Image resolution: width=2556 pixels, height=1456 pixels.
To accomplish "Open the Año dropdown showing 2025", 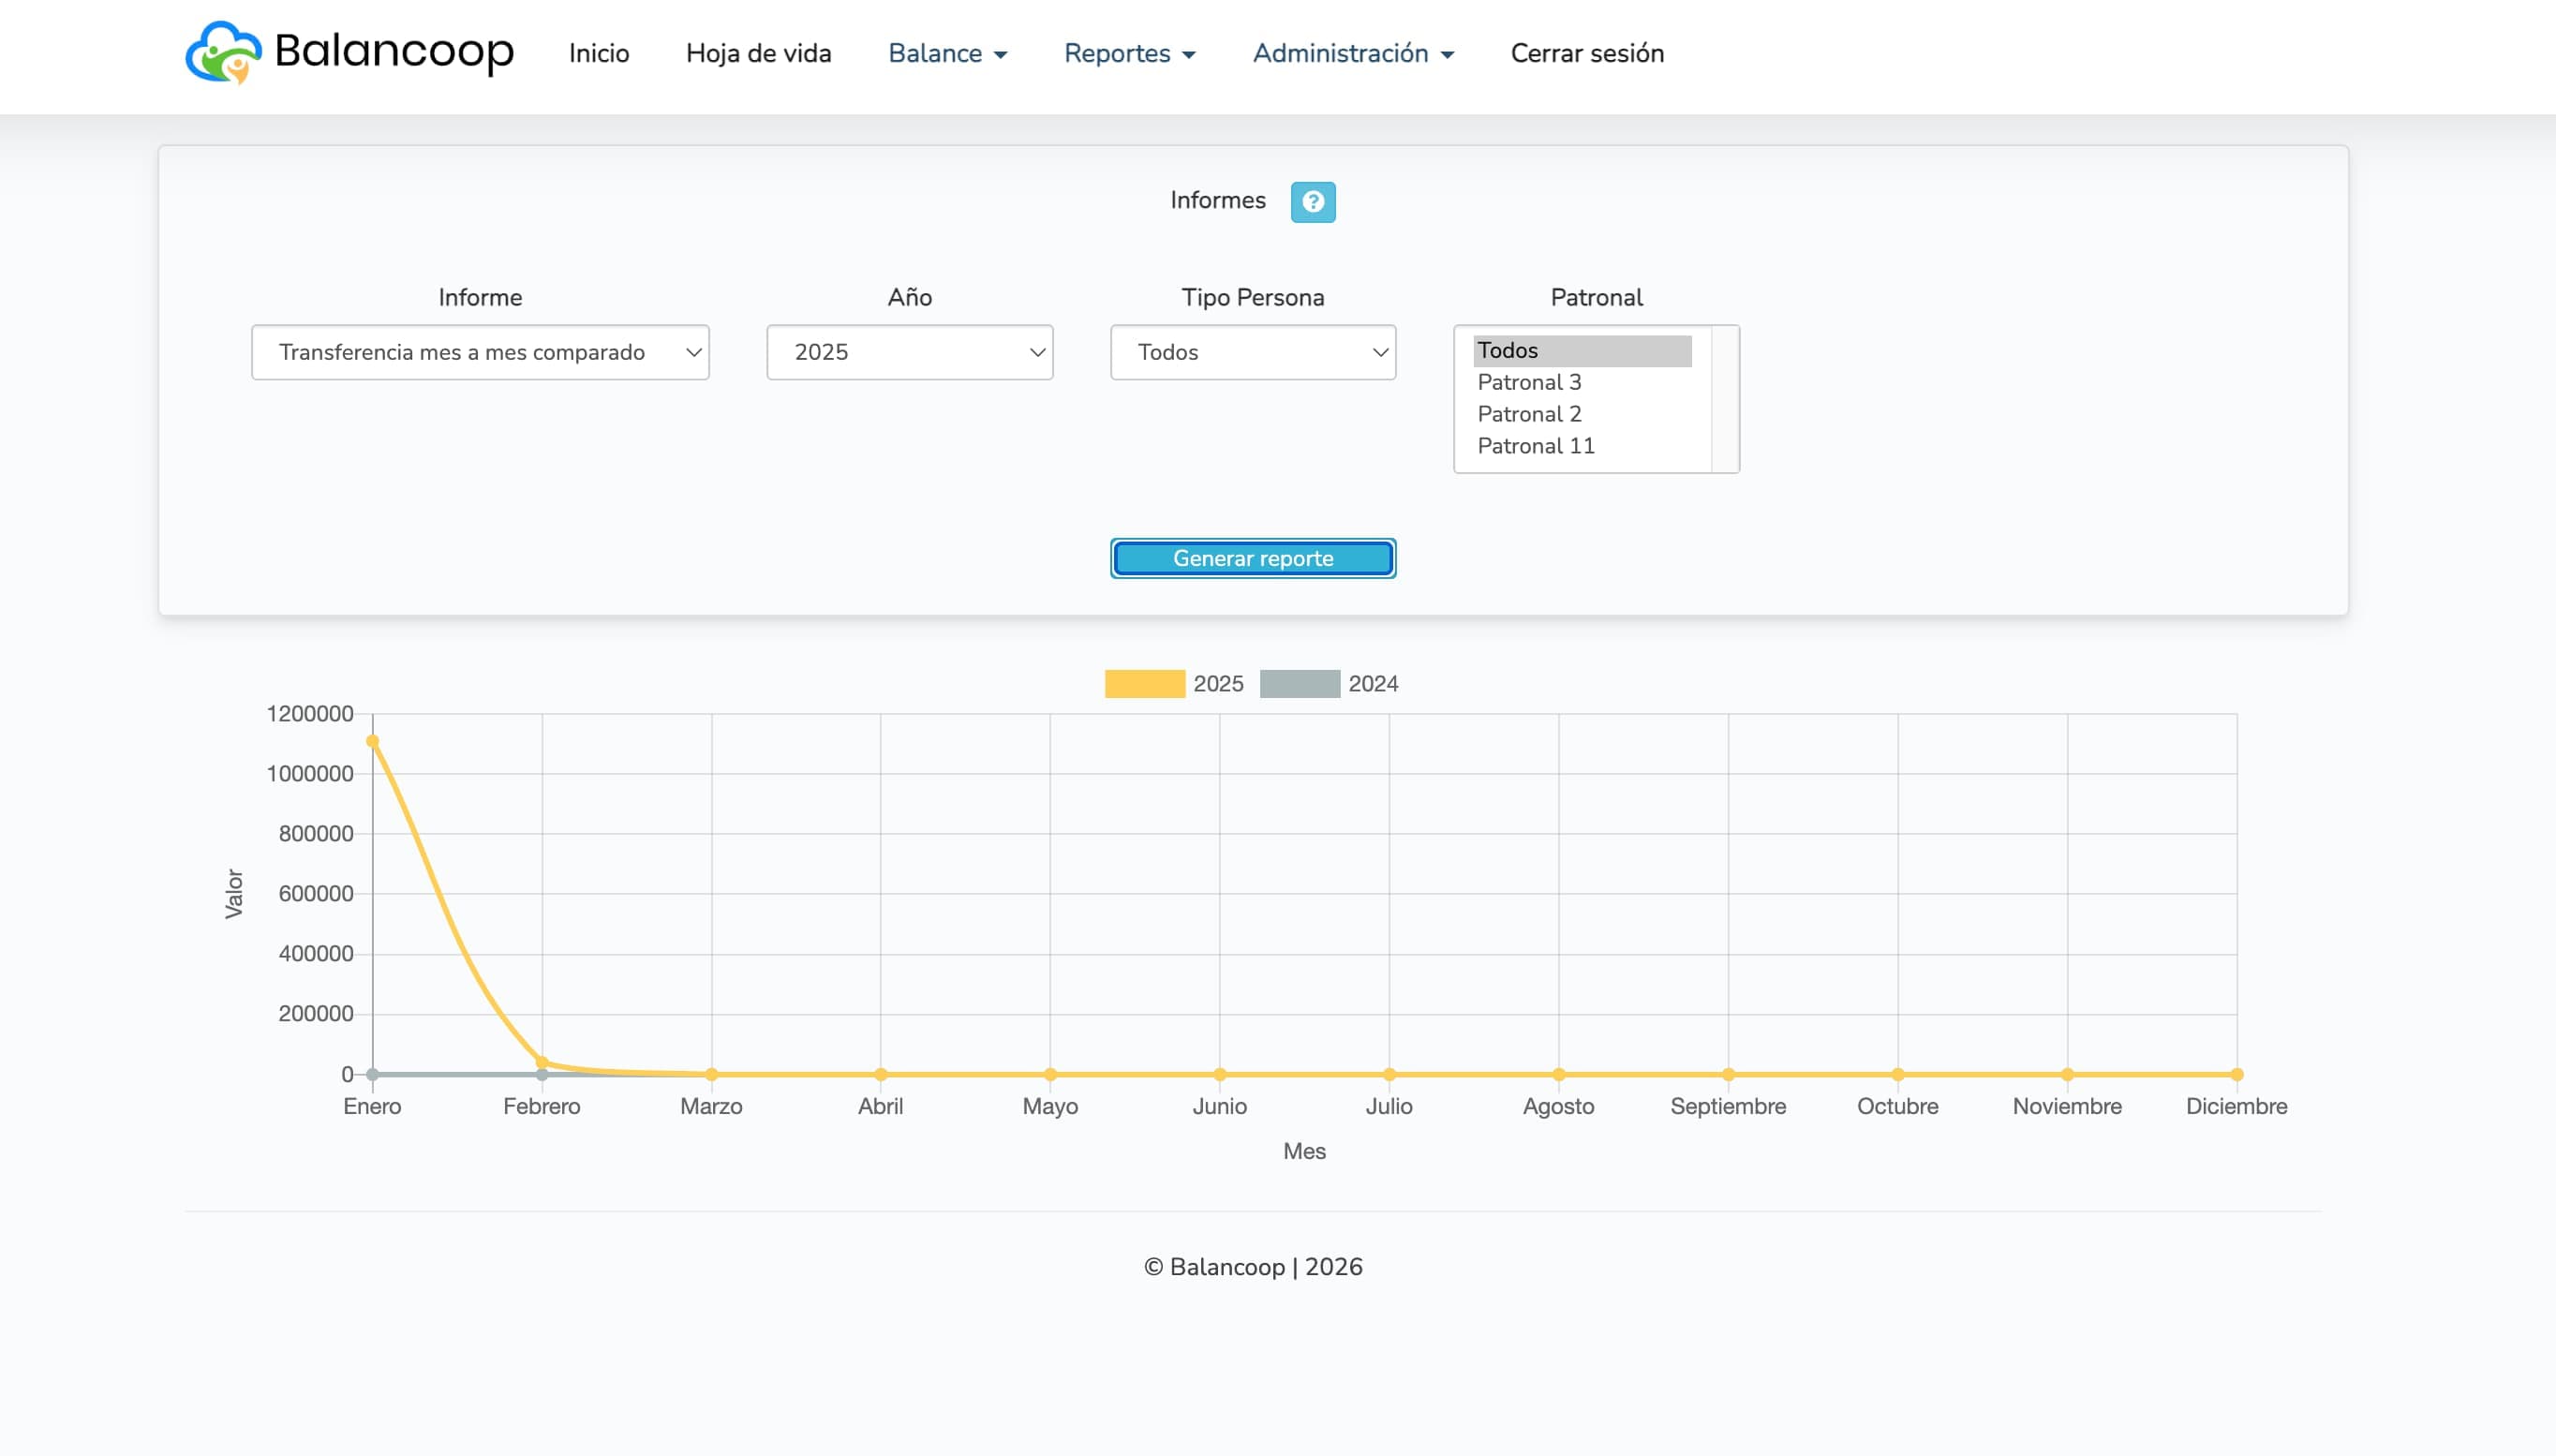I will point(909,352).
